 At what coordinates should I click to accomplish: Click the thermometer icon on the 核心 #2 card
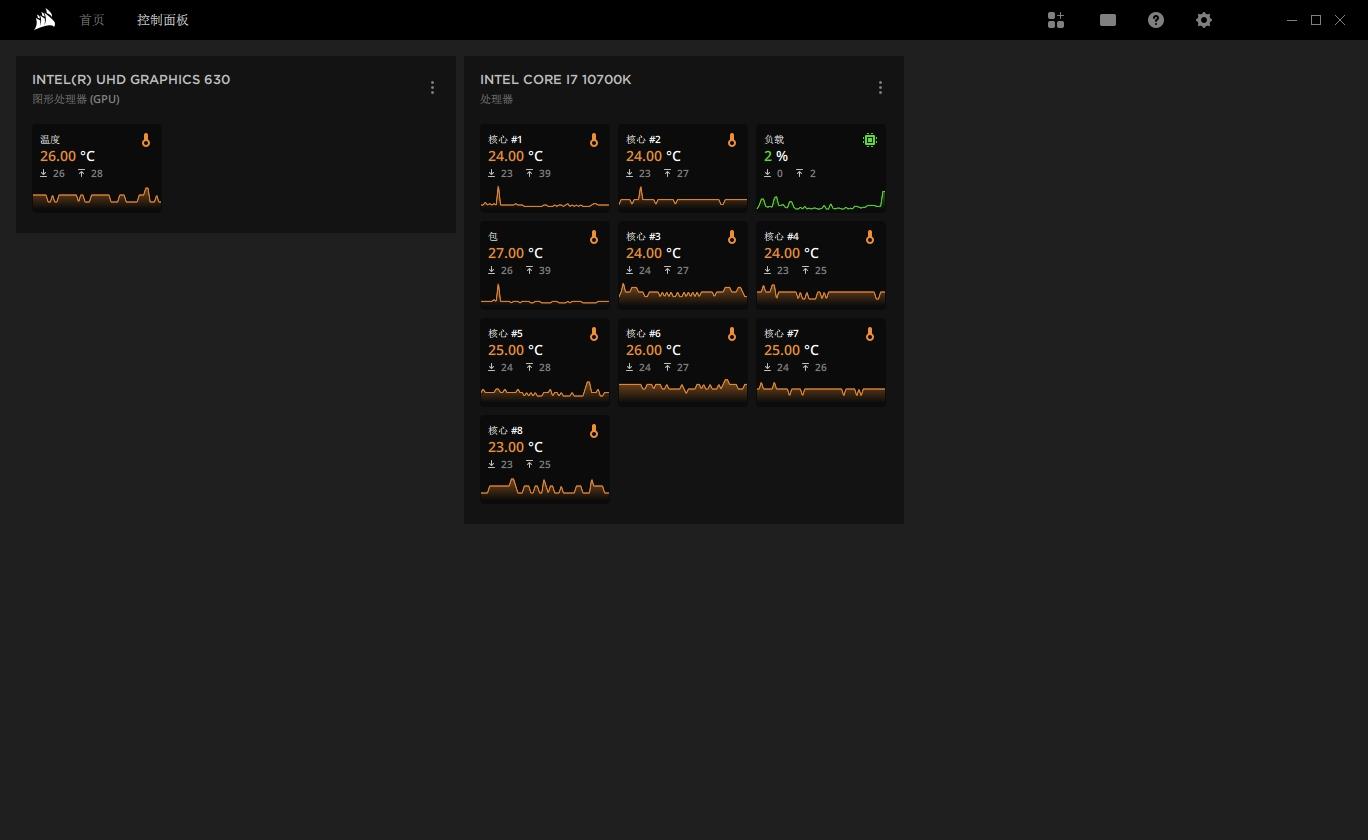[732, 140]
